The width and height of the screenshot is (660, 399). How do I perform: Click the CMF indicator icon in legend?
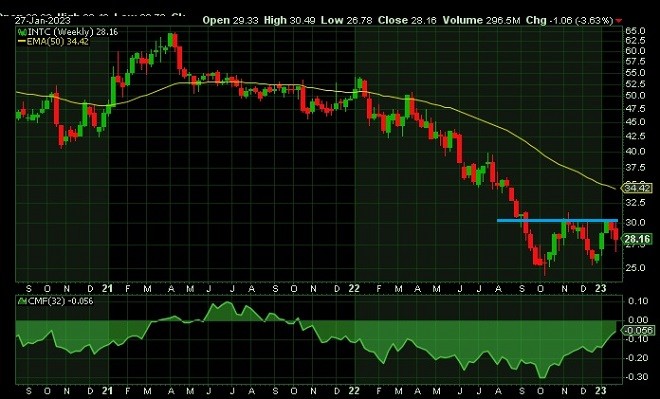(21, 301)
